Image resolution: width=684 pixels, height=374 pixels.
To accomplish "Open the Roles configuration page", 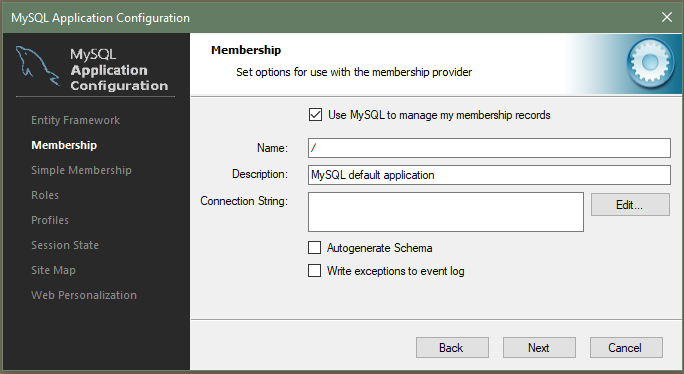I will pyautogui.click(x=45, y=195).
